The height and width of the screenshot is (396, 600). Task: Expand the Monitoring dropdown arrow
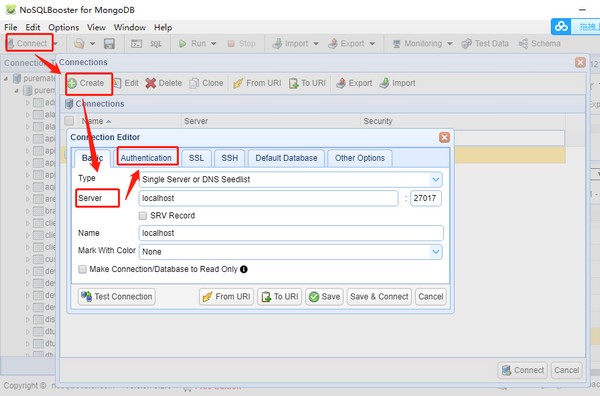click(450, 44)
